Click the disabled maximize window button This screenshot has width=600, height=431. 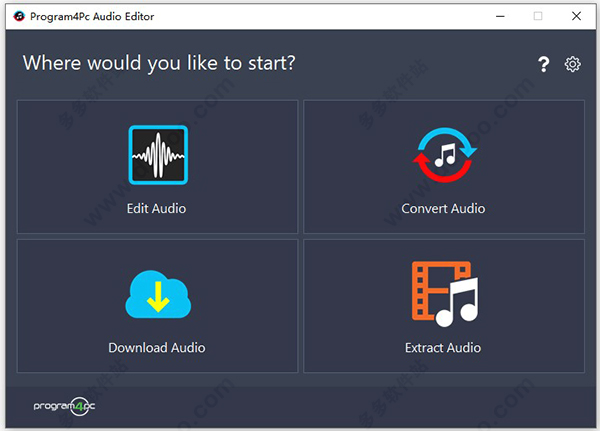coord(538,16)
